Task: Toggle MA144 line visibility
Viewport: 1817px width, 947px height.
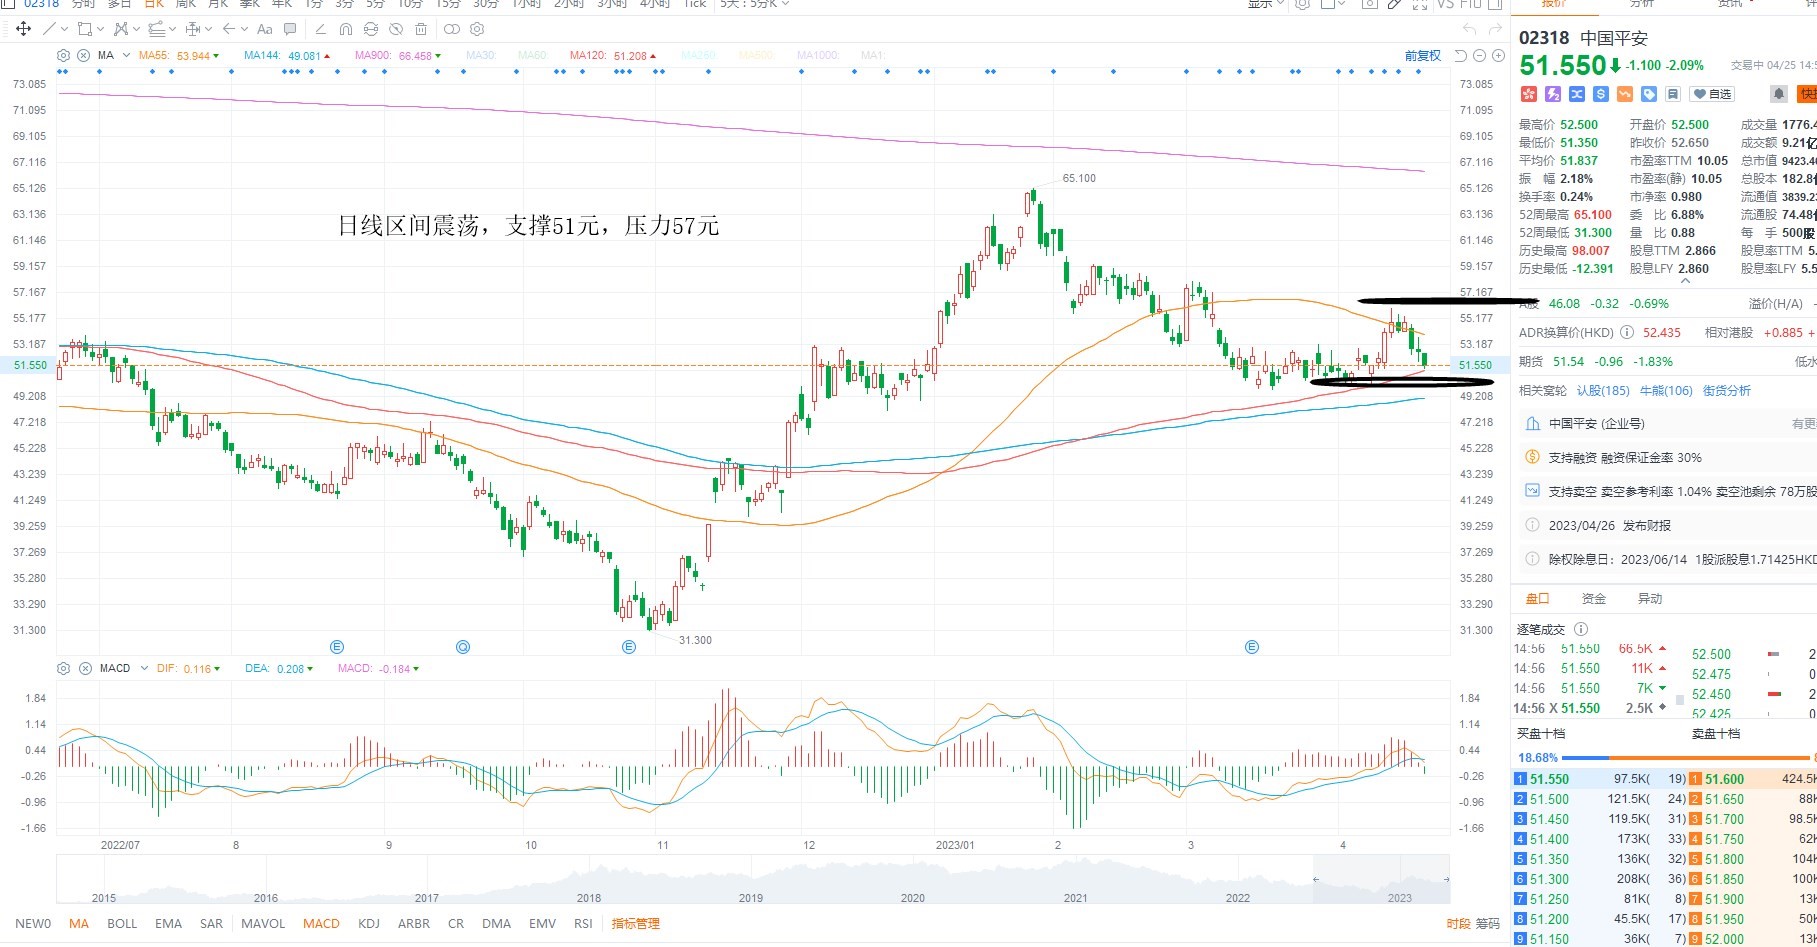Action: click(x=287, y=56)
